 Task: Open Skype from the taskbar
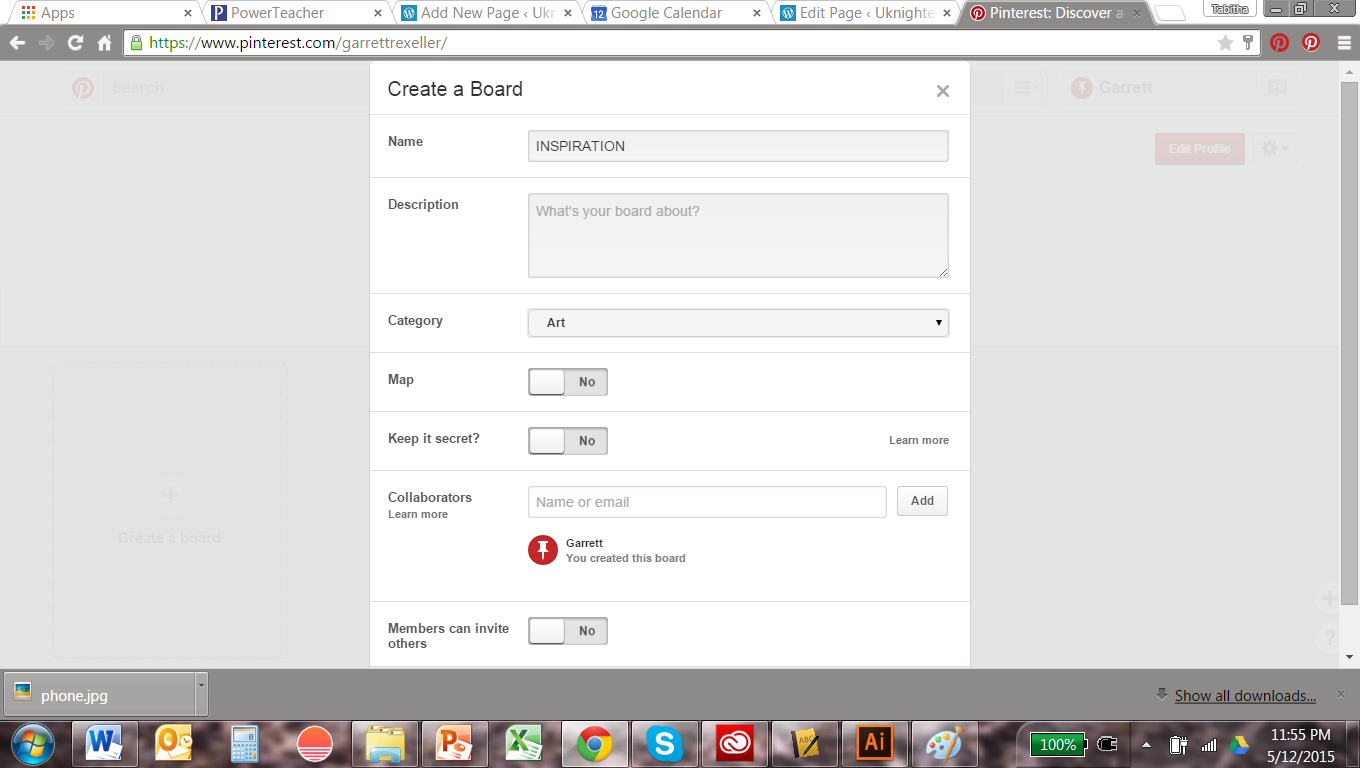click(664, 744)
